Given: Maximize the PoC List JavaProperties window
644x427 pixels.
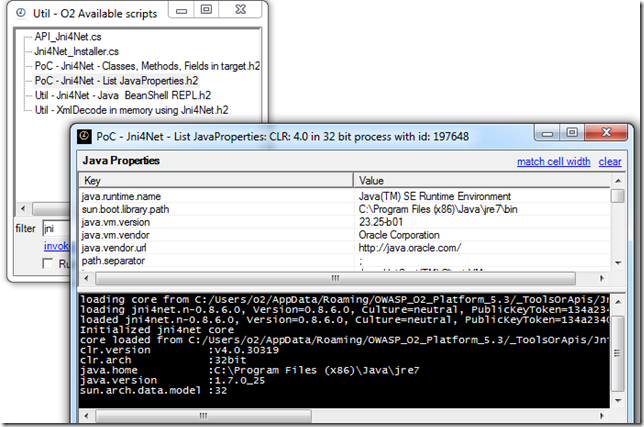Looking at the screenshot, I should point(573,134).
